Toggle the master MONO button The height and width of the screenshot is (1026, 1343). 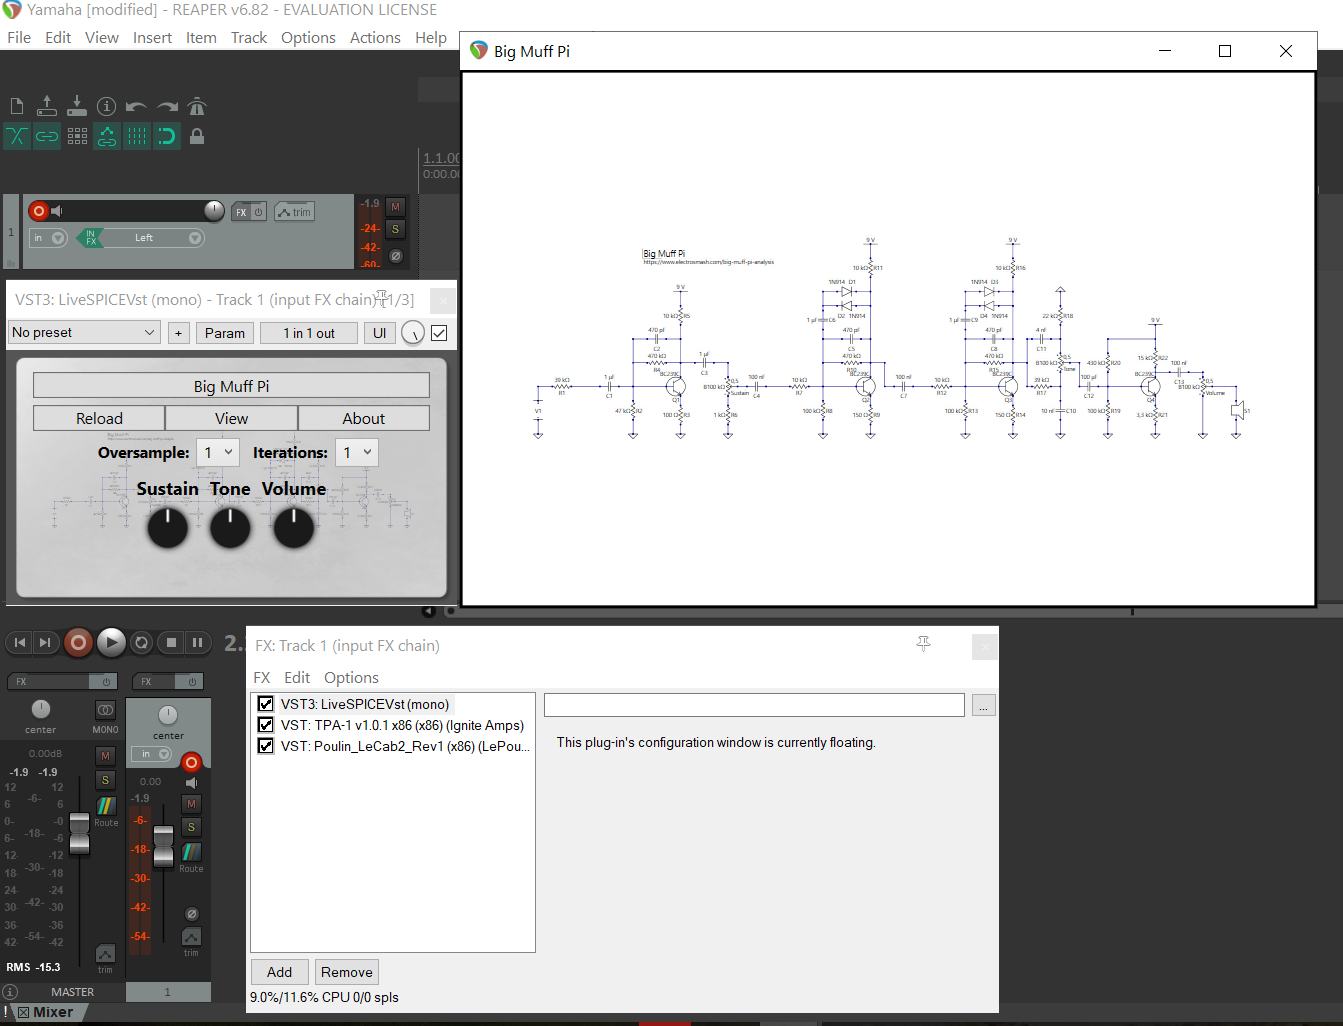[x=105, y=711]
